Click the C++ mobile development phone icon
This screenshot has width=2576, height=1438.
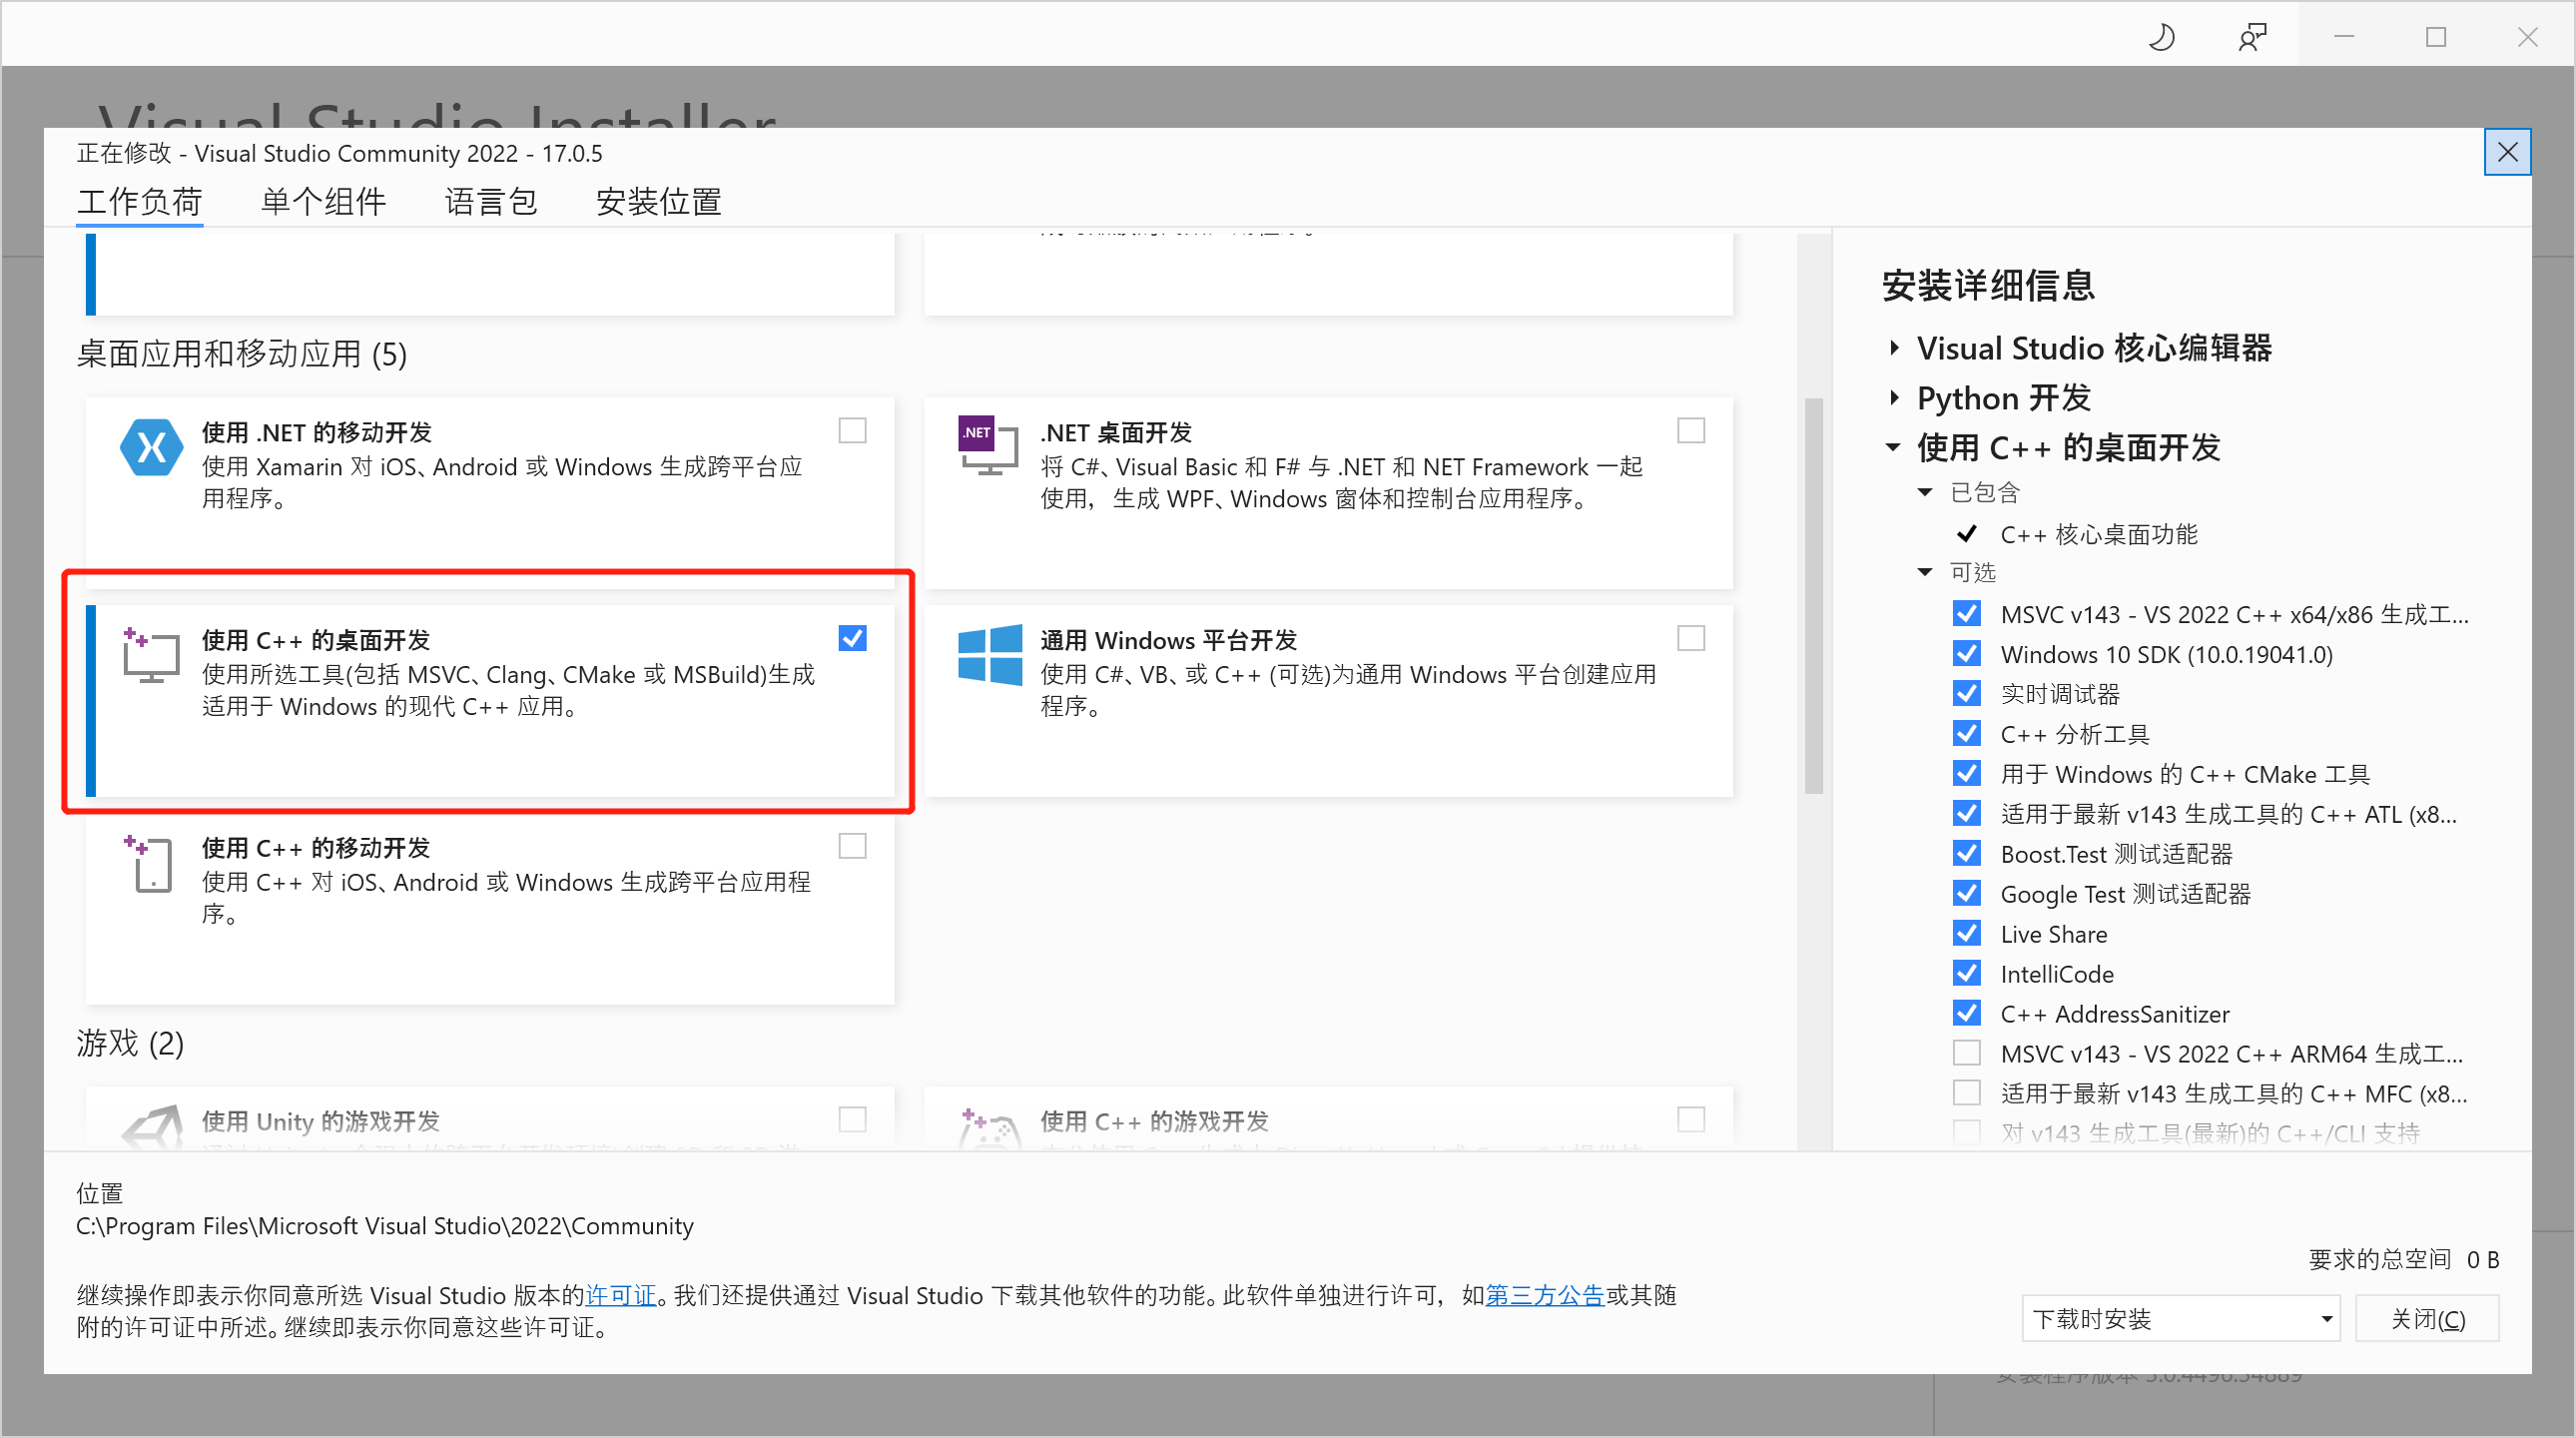click(x=151, y=863)
